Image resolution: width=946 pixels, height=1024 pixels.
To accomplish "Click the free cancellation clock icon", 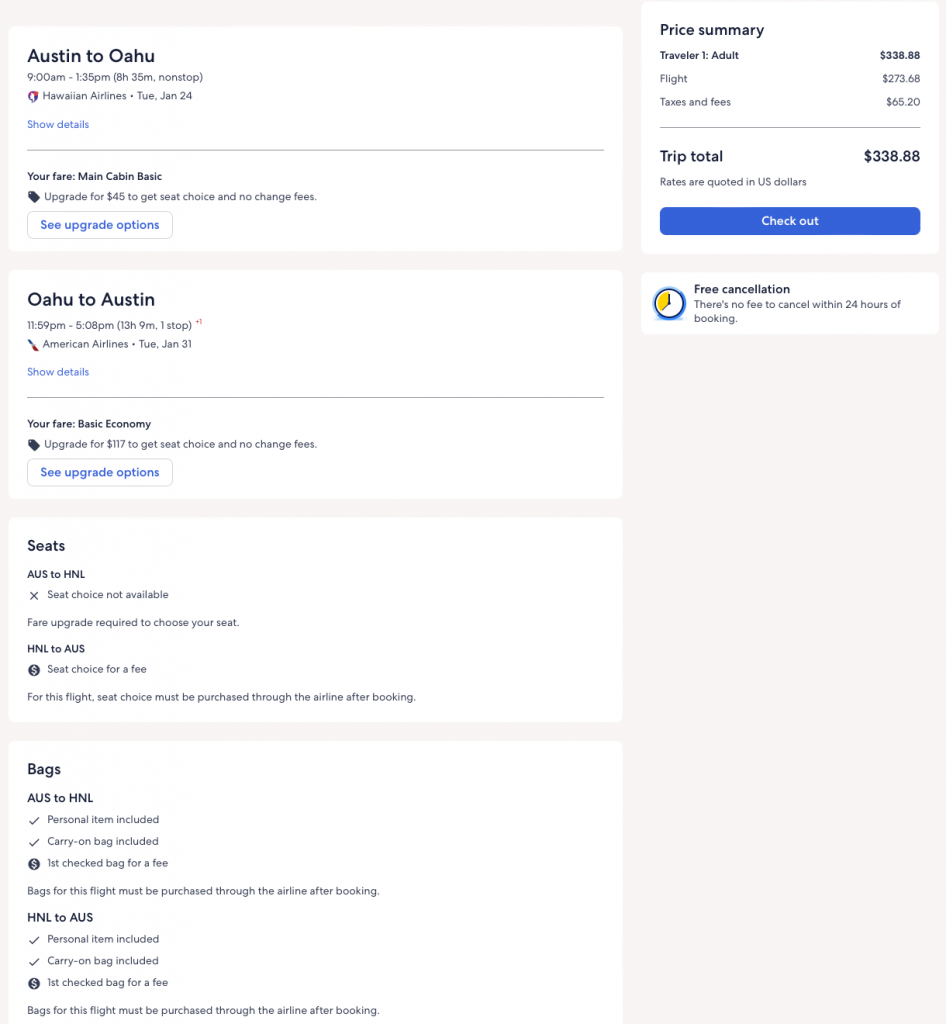I will pos(669,303).
